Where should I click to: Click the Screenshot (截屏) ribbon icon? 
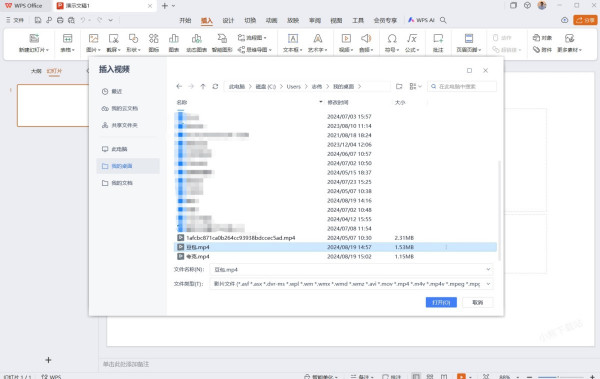[x=113, y=38]
